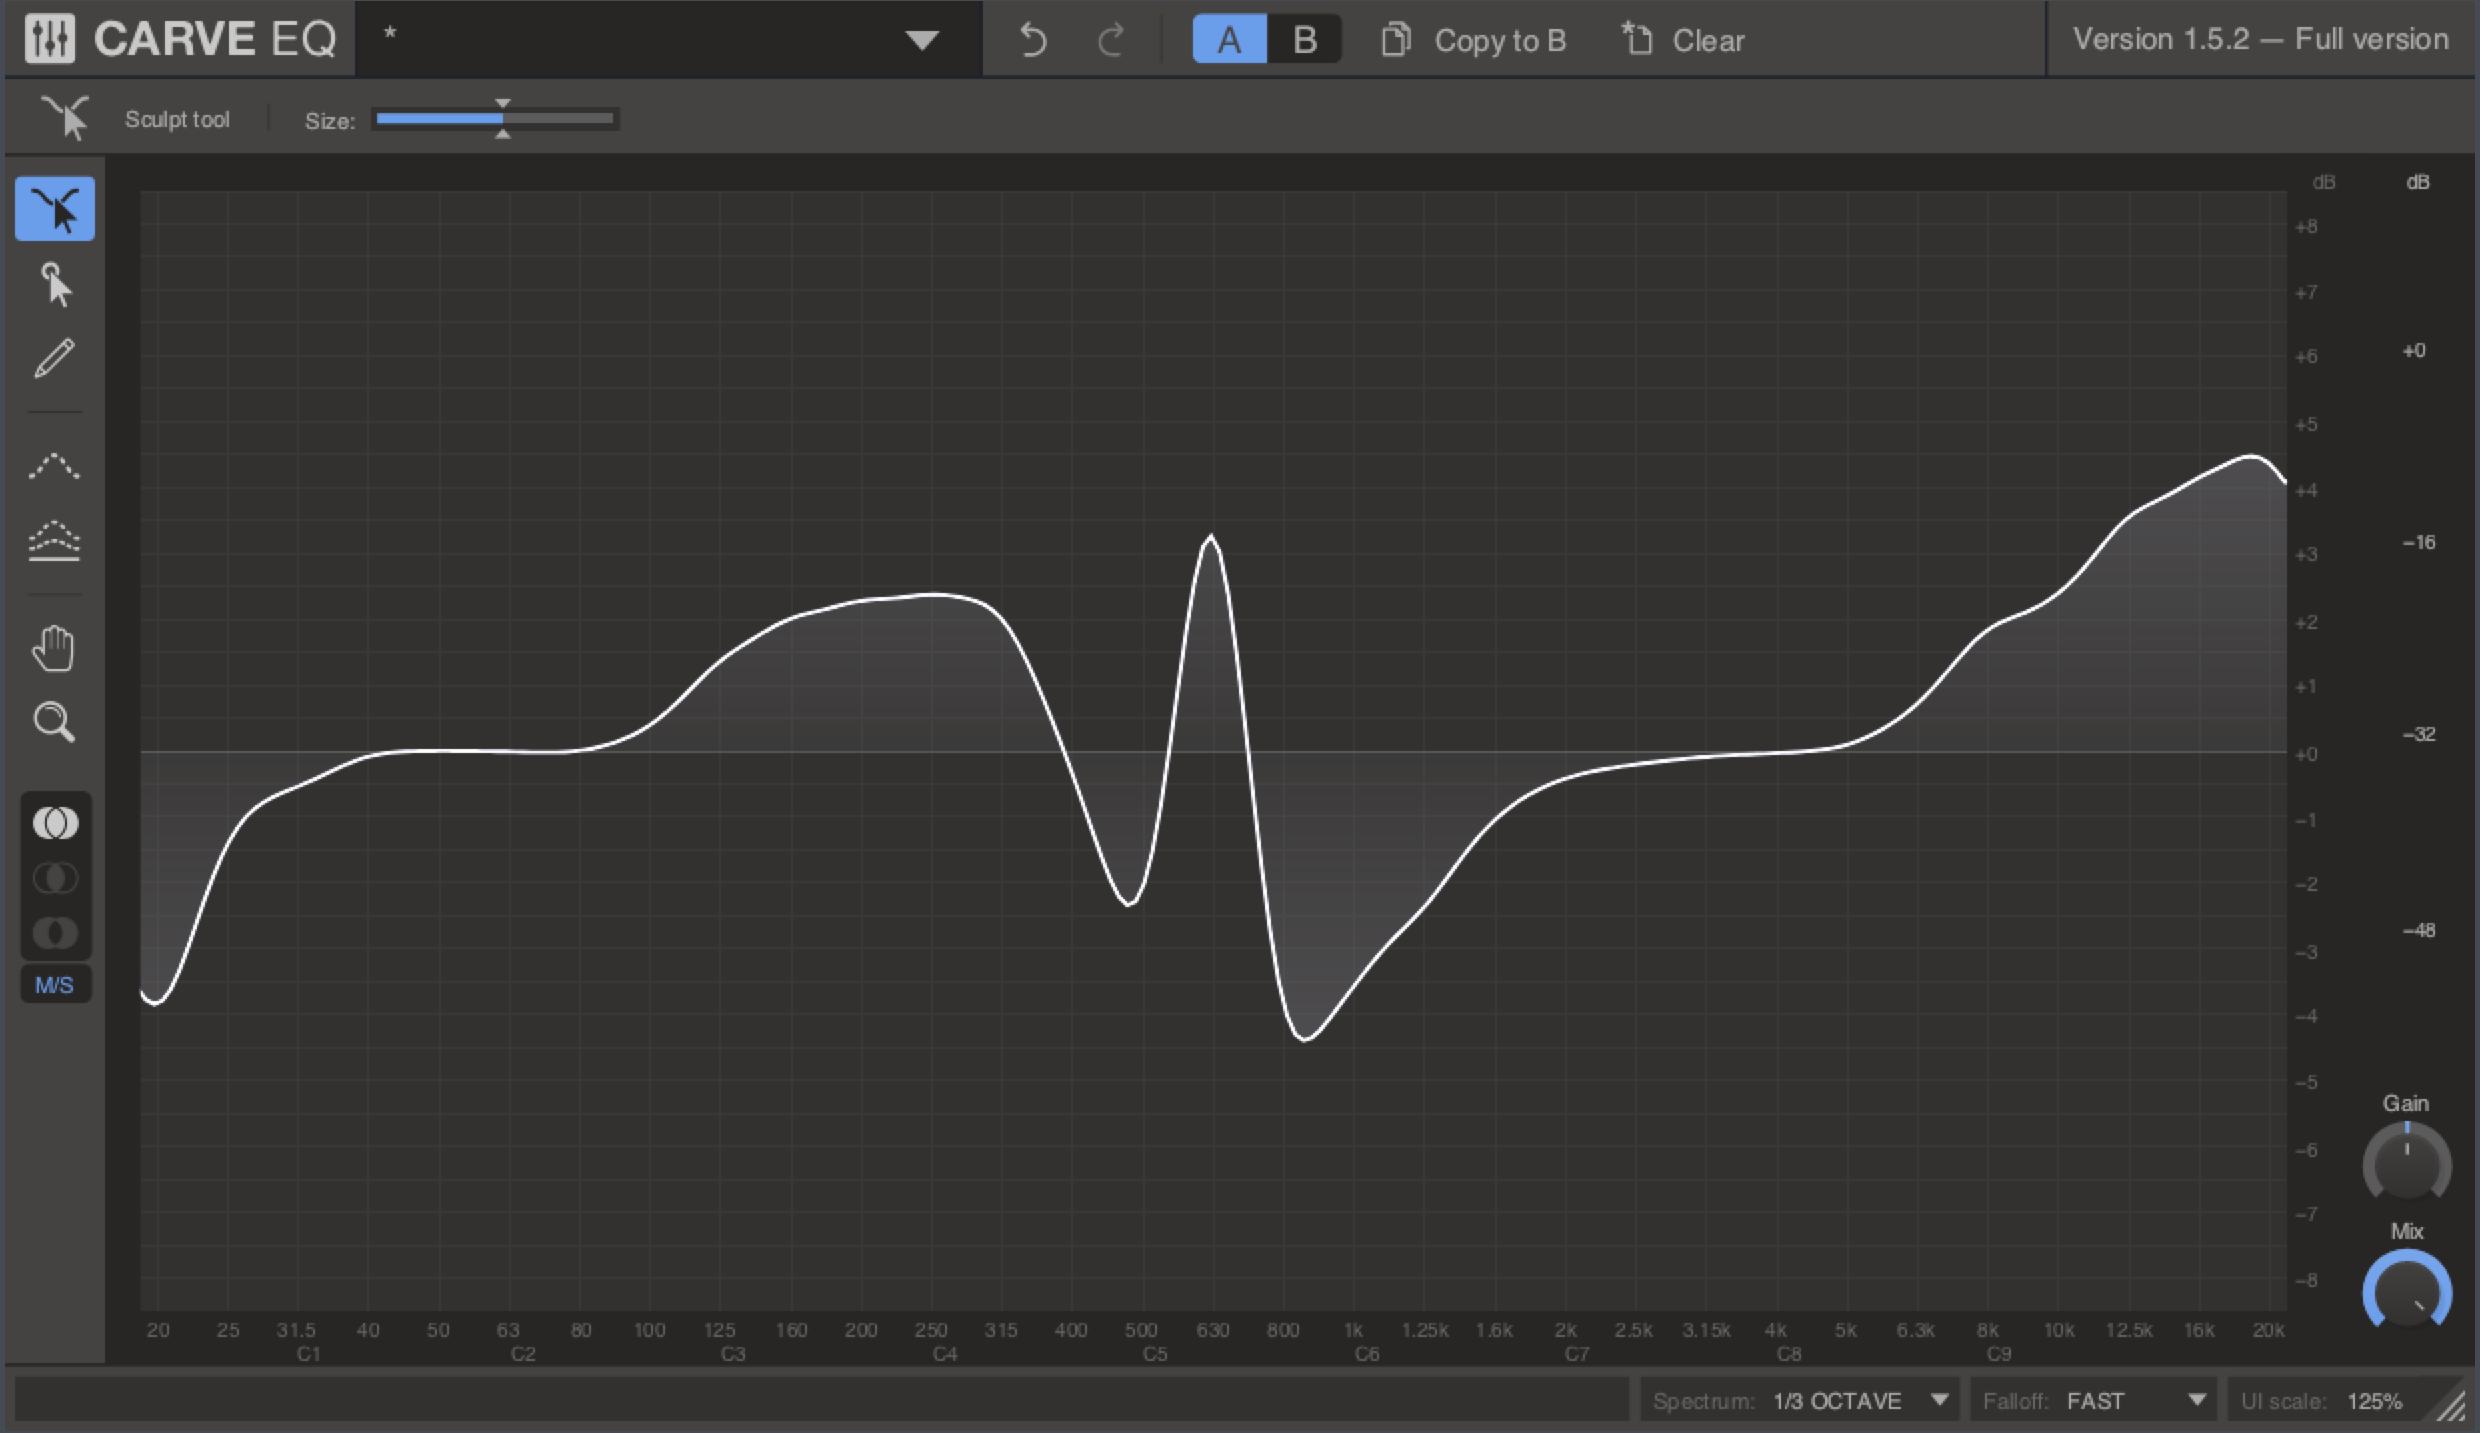Select the stereo overlapping circles channel mode
Screen dimensions: 2480x1433
(x=55, y=823)
